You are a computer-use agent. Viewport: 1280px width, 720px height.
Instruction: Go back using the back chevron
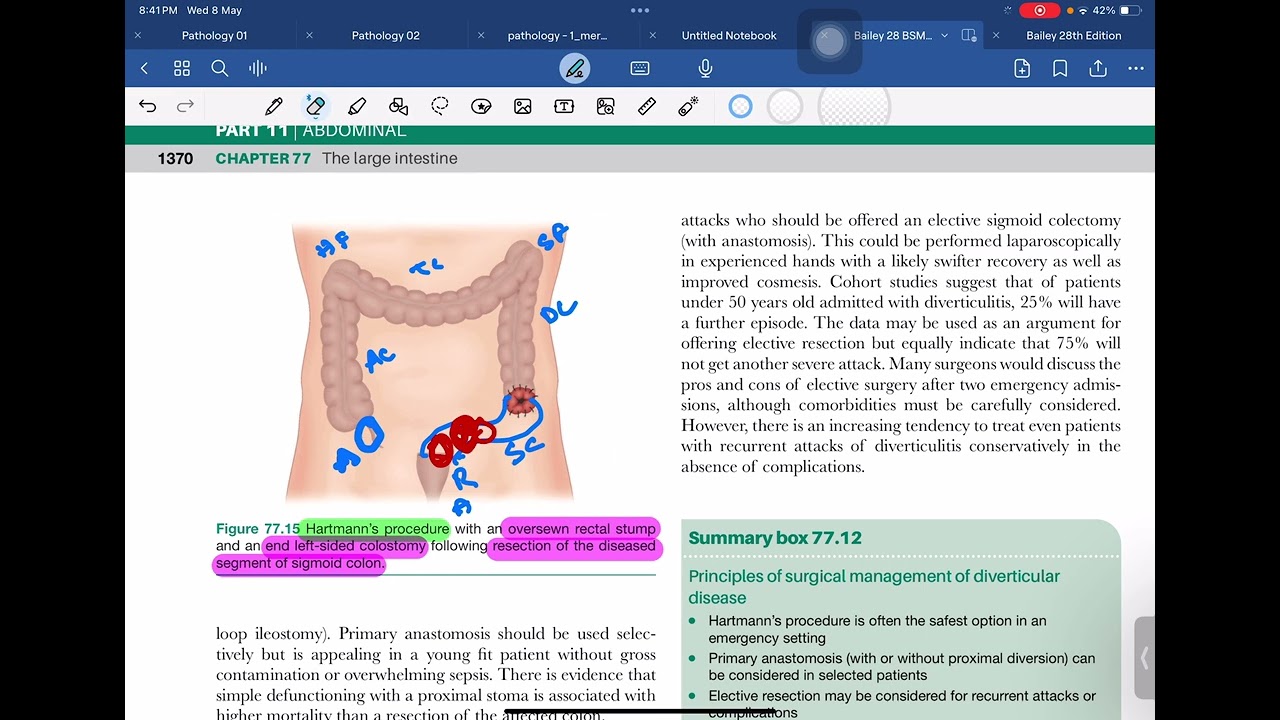point(144,68)
